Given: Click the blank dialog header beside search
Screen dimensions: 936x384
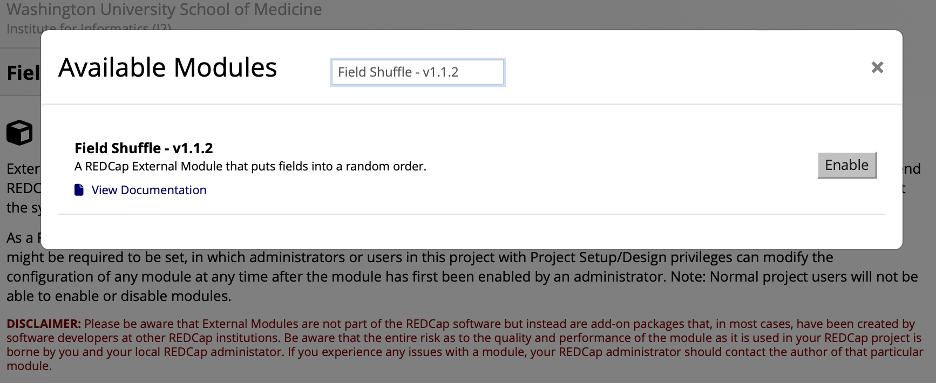Looking at the screenshot, I should click(x=686, y=67).
